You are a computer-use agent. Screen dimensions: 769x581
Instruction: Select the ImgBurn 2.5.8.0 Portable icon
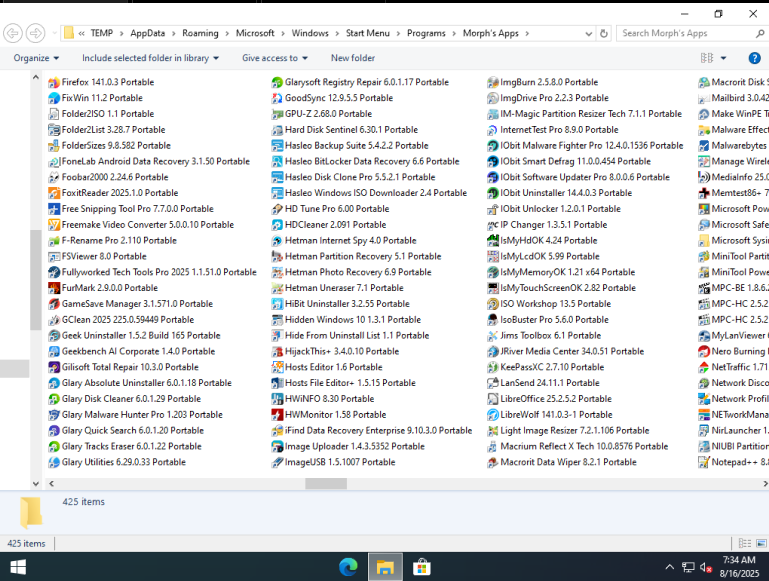492,82
